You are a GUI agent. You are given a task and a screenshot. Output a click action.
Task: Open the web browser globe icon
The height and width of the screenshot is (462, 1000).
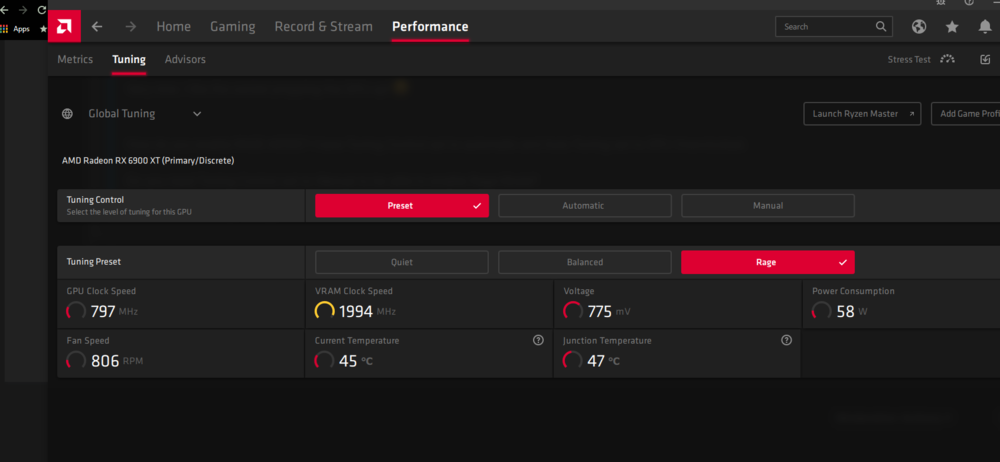[x=919, y=27]
